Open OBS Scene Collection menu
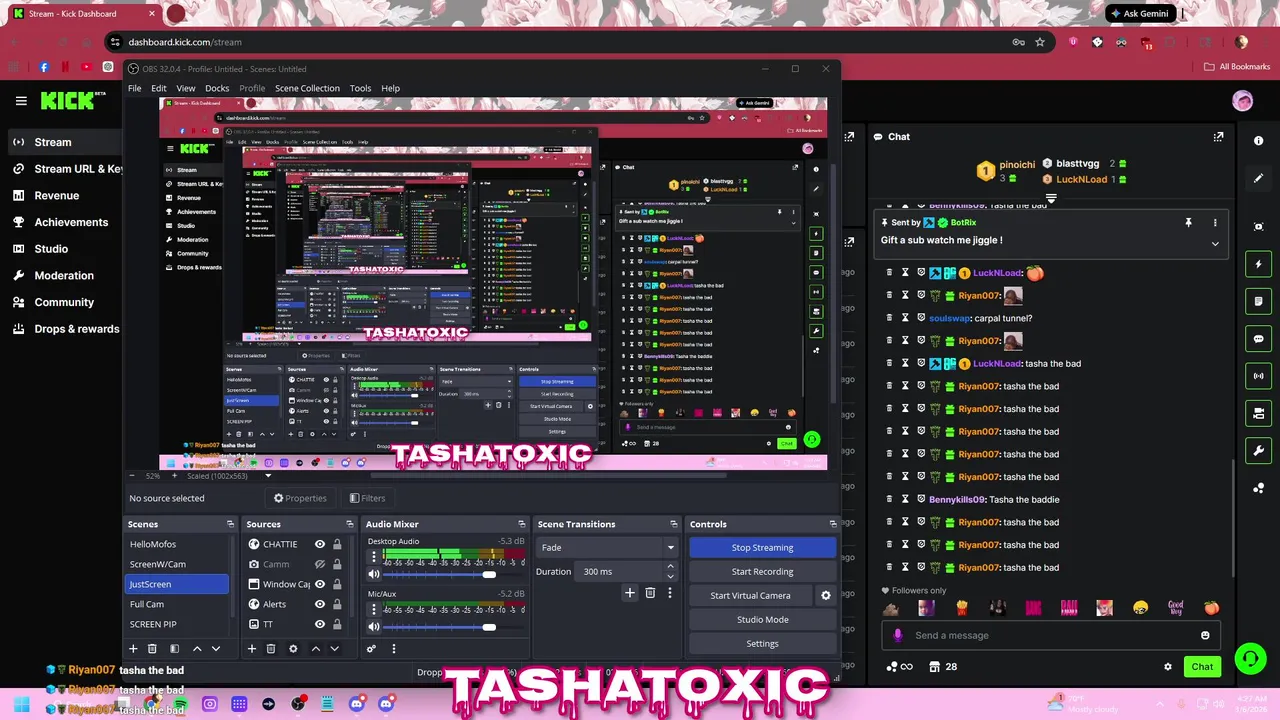The width and height of the screenshot is (1280, 720). tap(307, 88)
